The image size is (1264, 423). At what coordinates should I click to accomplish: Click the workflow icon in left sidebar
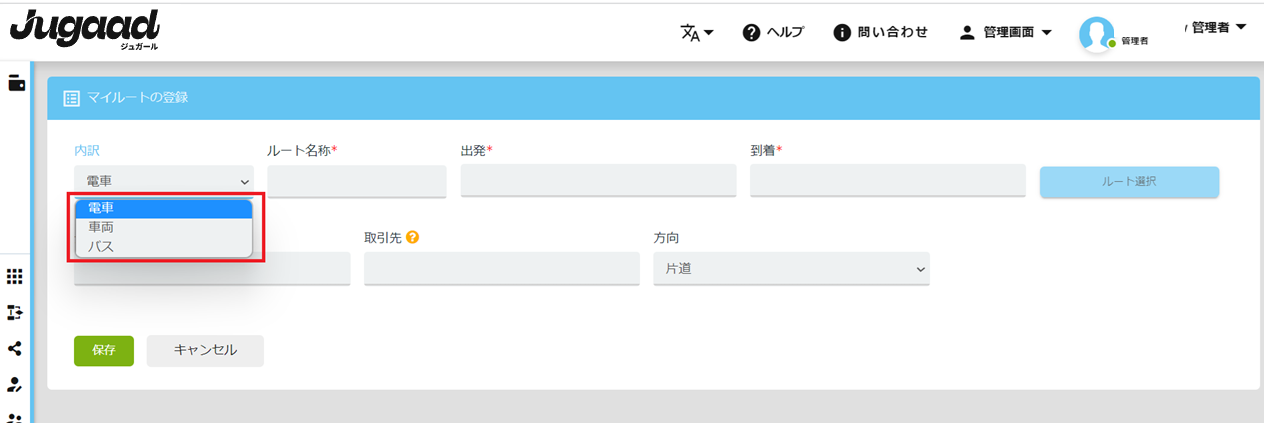click(15, 313)
